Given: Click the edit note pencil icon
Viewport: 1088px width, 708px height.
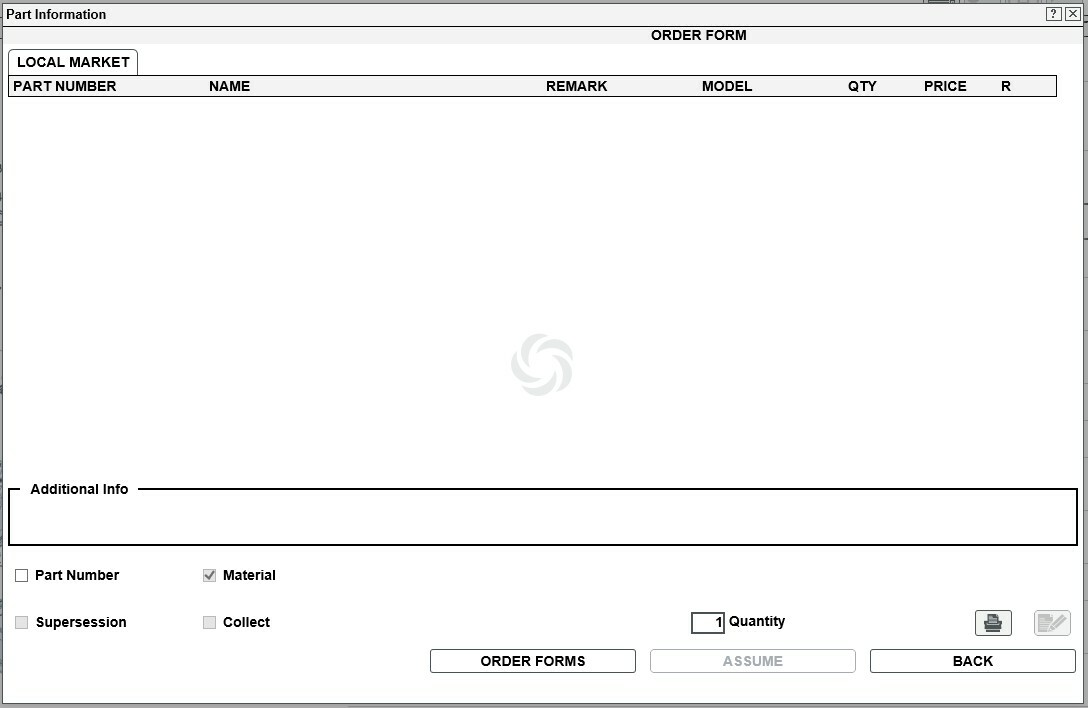Looking at the screenshot, I should point(1052,623).
